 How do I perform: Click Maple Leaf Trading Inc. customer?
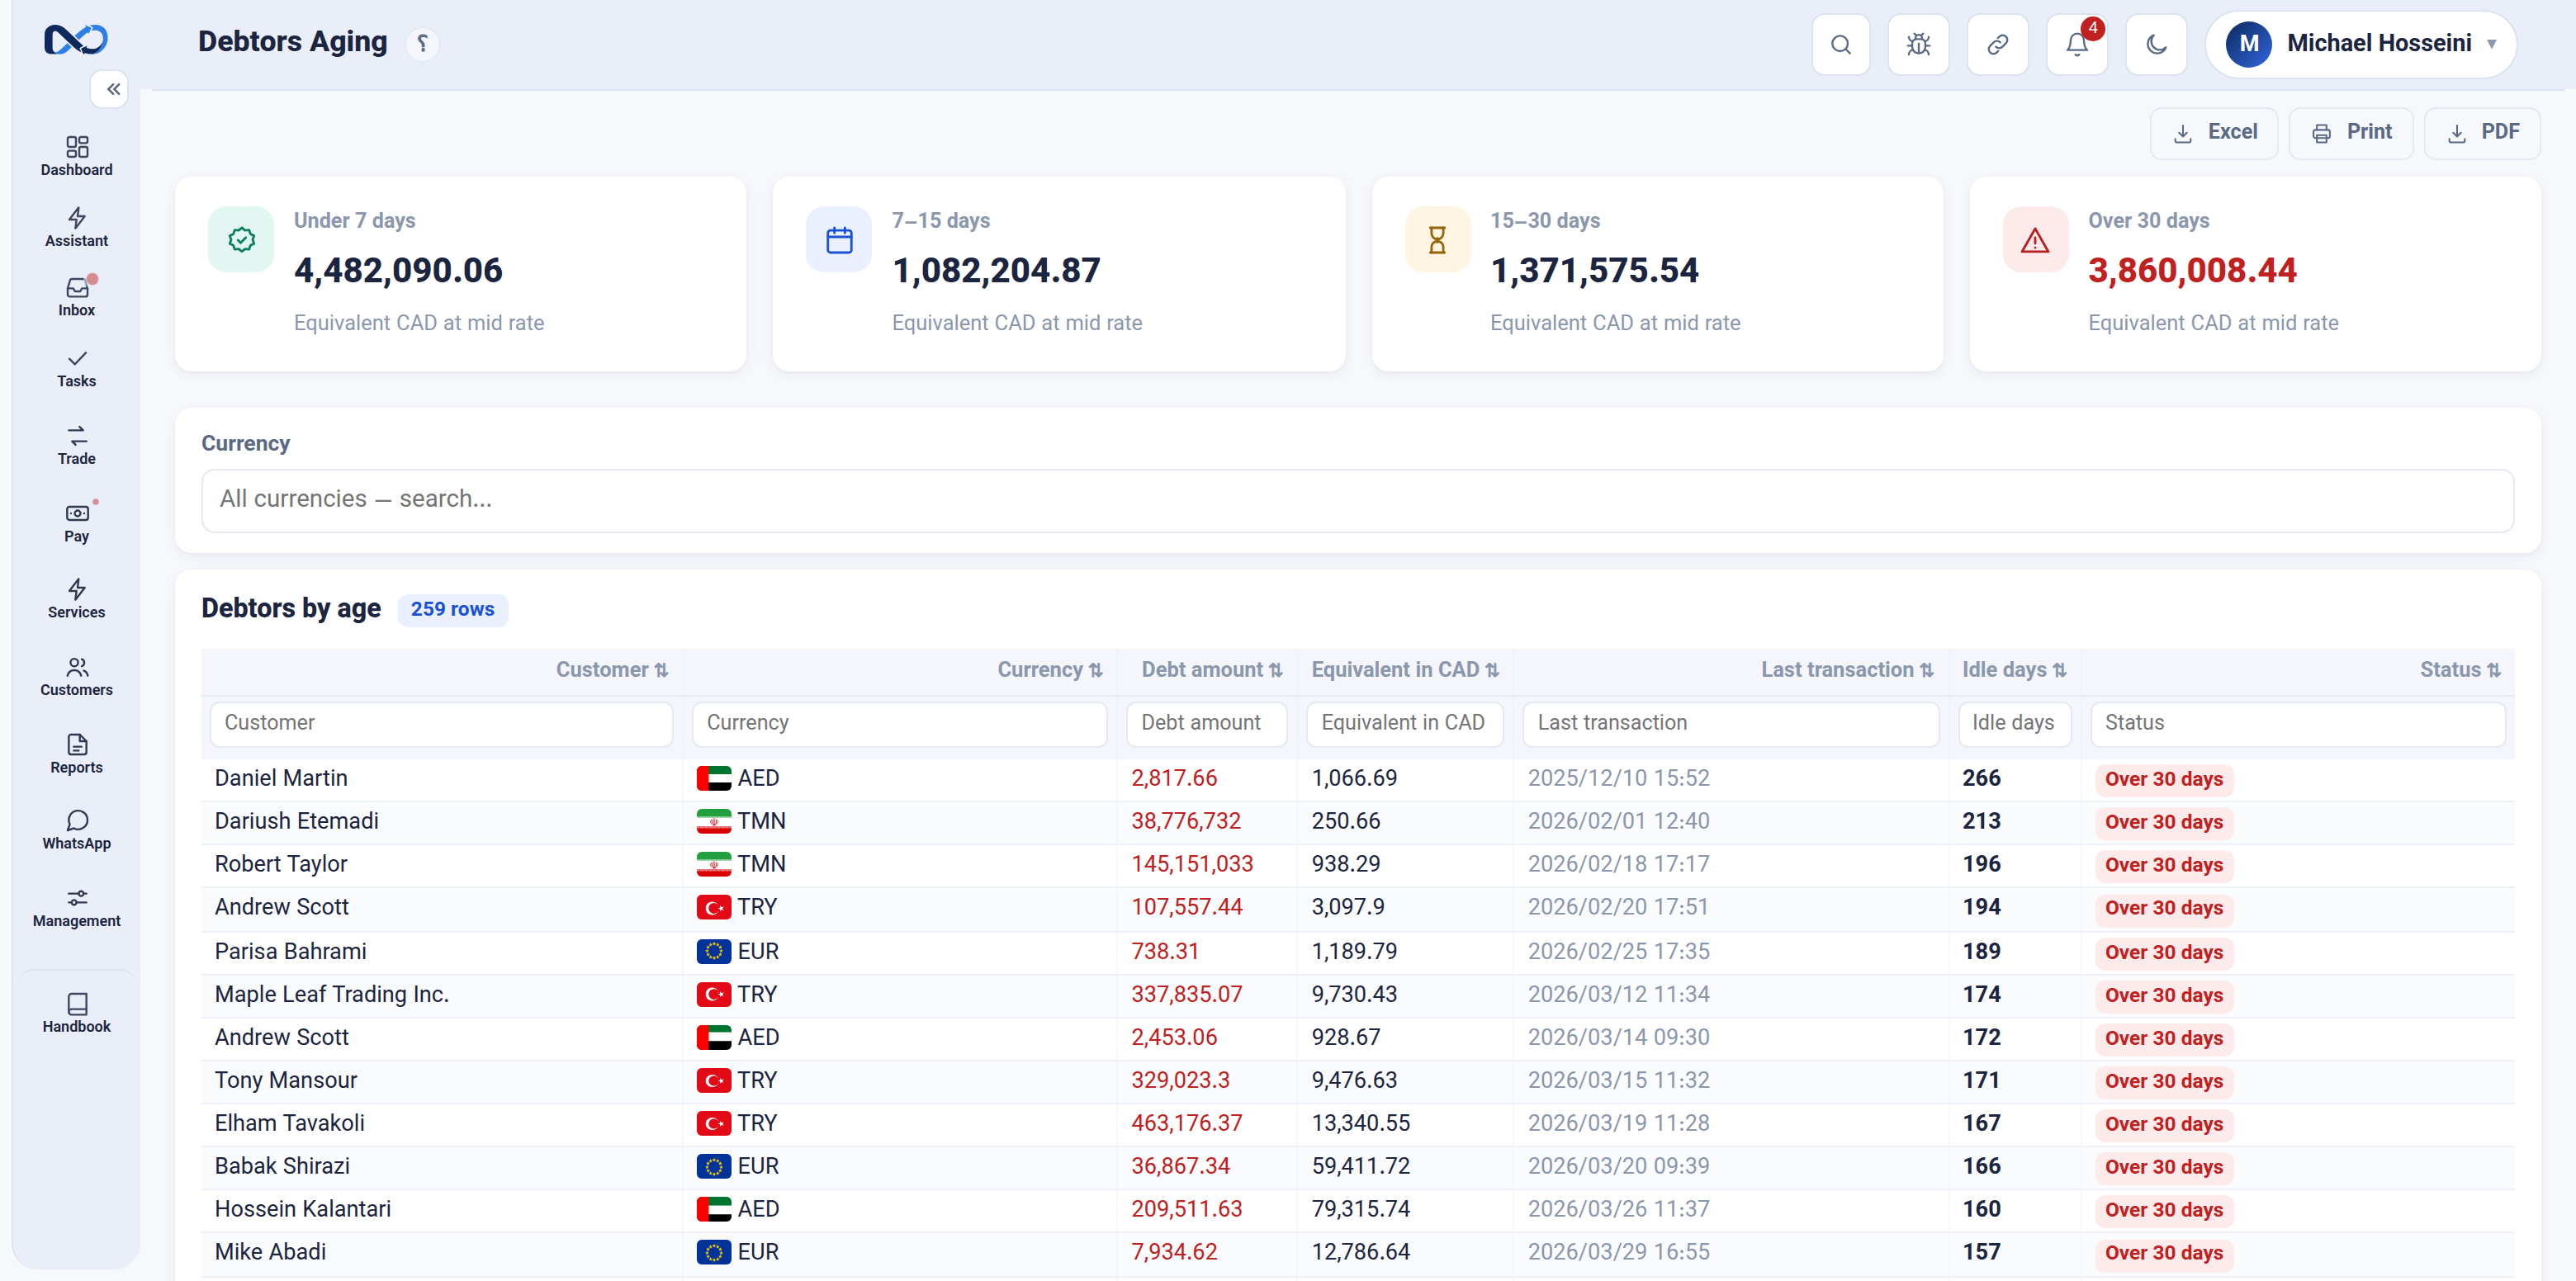331,995
